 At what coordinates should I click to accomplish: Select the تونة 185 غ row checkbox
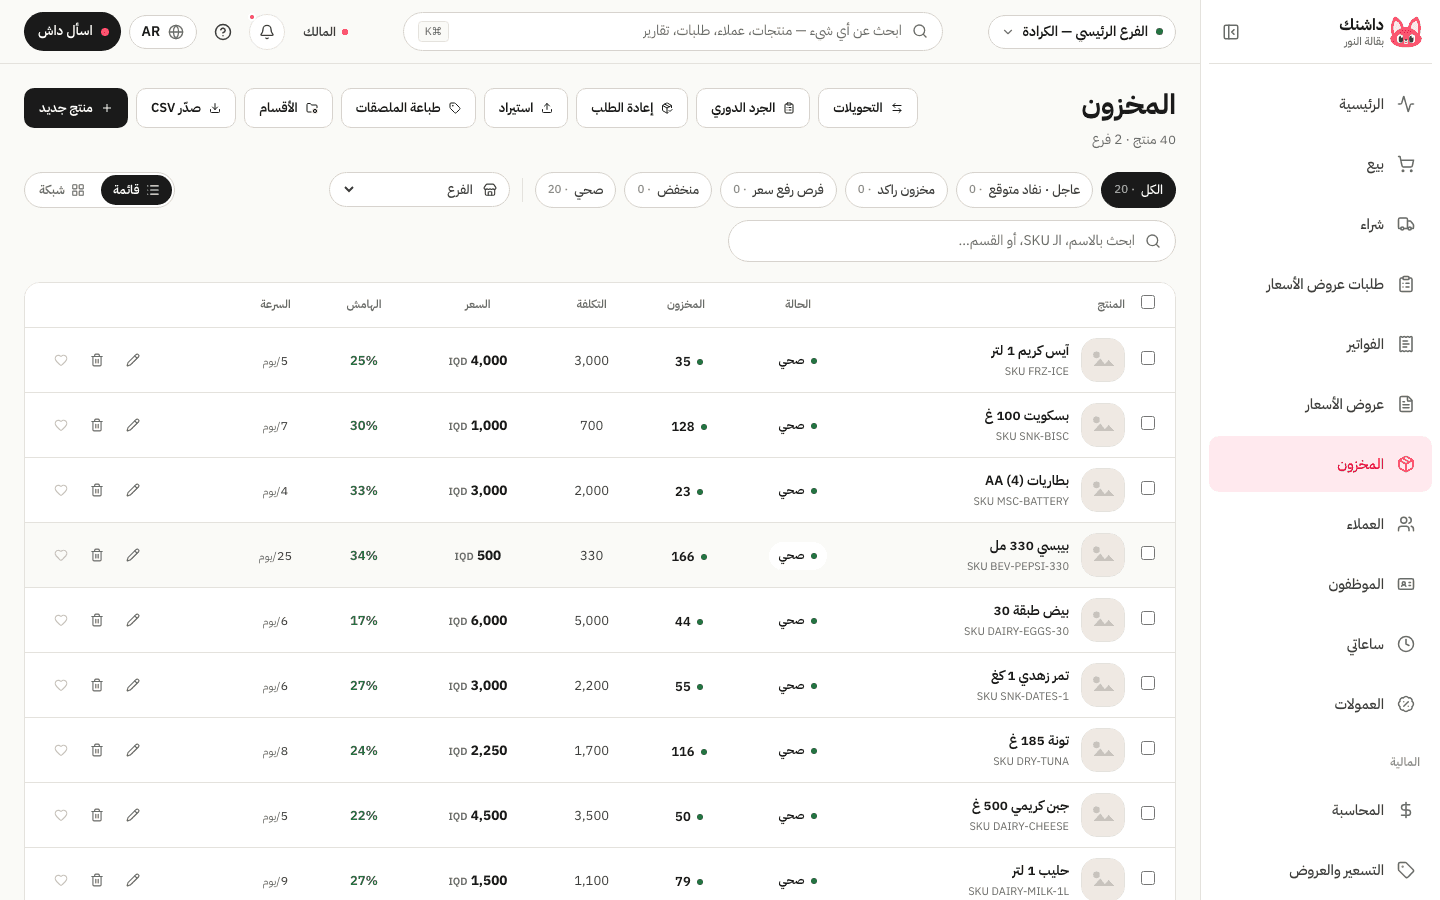pyautogui.click(x=1148, y=748)
